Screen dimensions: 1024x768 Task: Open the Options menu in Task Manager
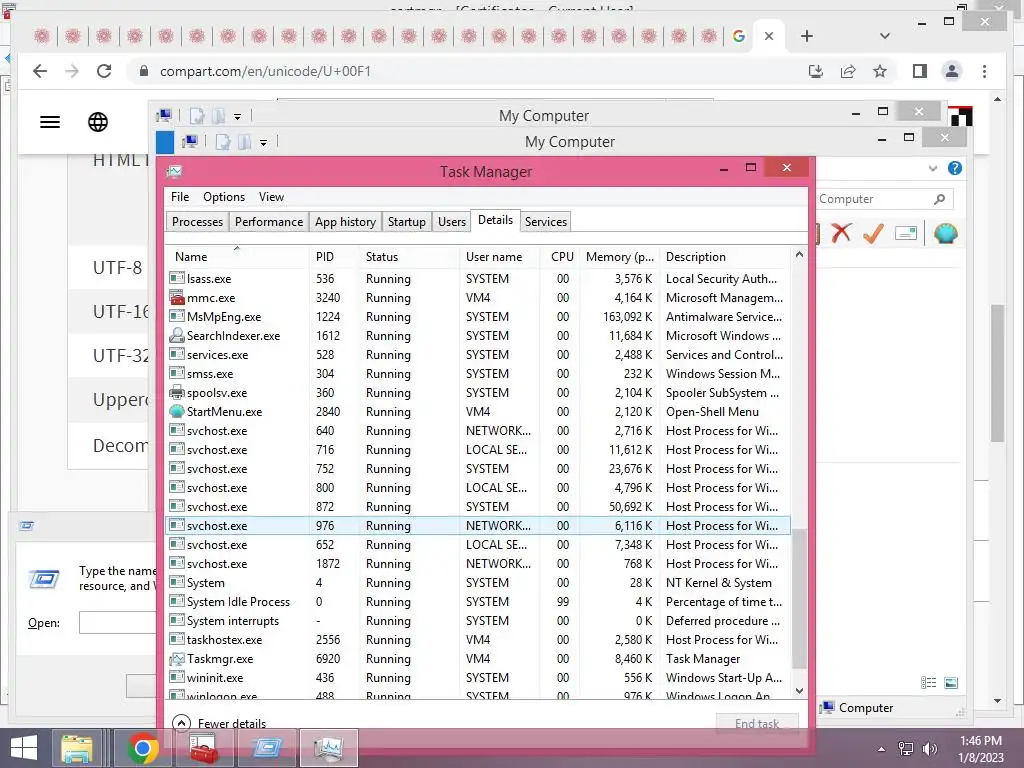223,197
